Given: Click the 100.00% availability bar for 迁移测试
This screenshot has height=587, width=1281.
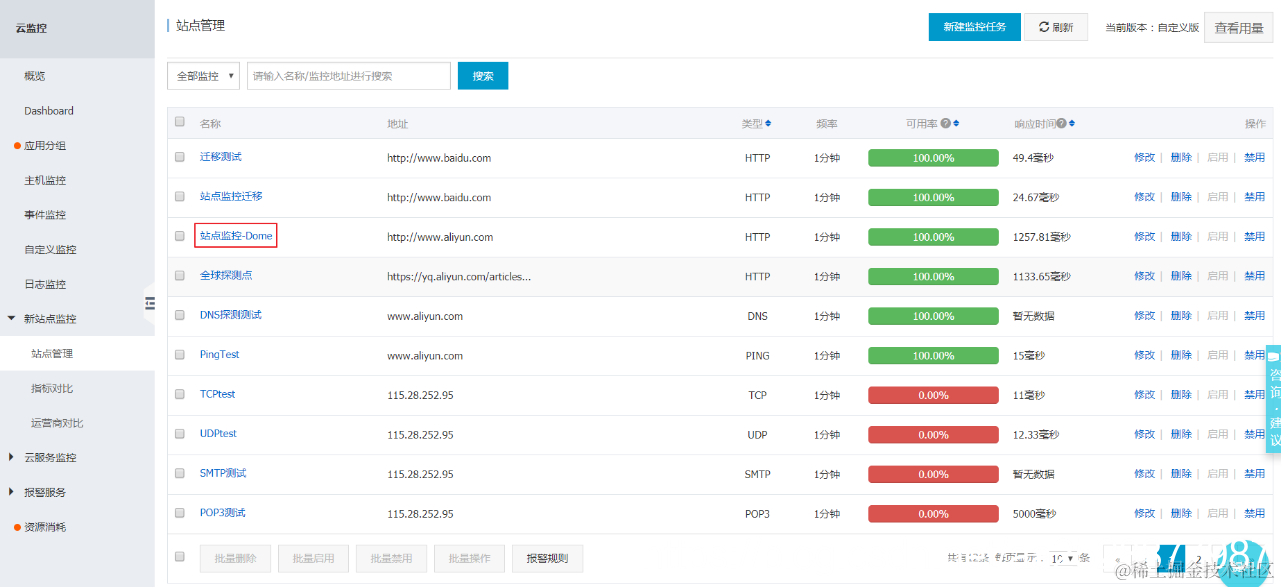Looking at the screenshot, I should coord(933,158).
